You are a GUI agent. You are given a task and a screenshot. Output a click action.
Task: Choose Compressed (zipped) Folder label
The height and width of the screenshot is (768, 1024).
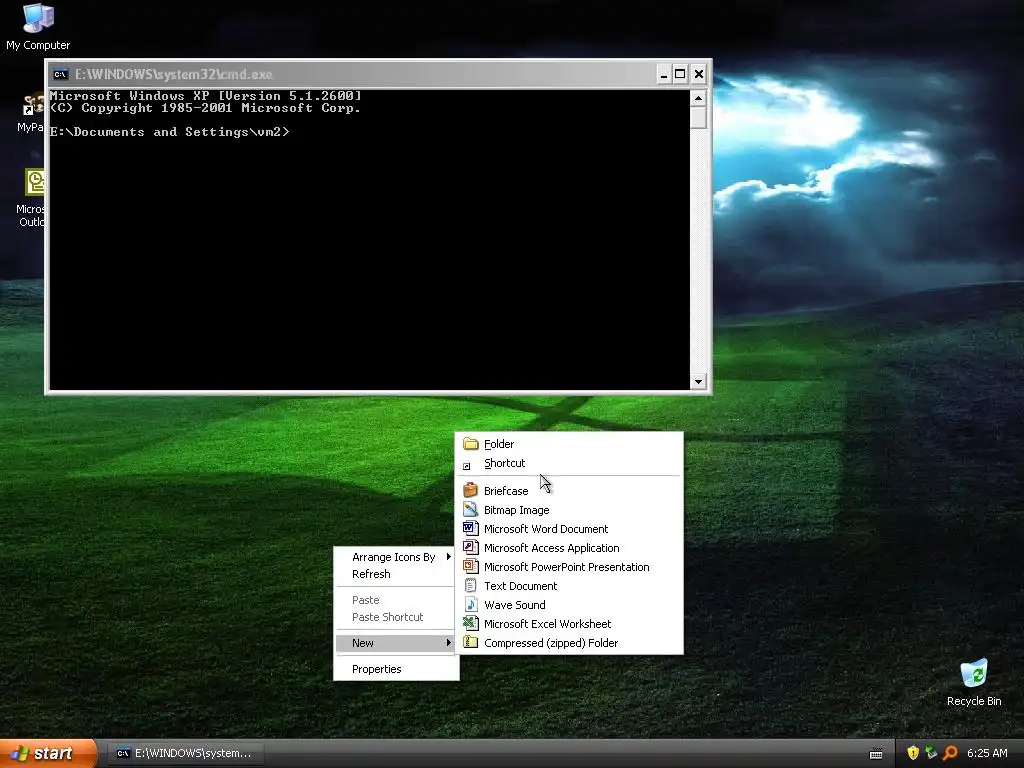[551, 643]
